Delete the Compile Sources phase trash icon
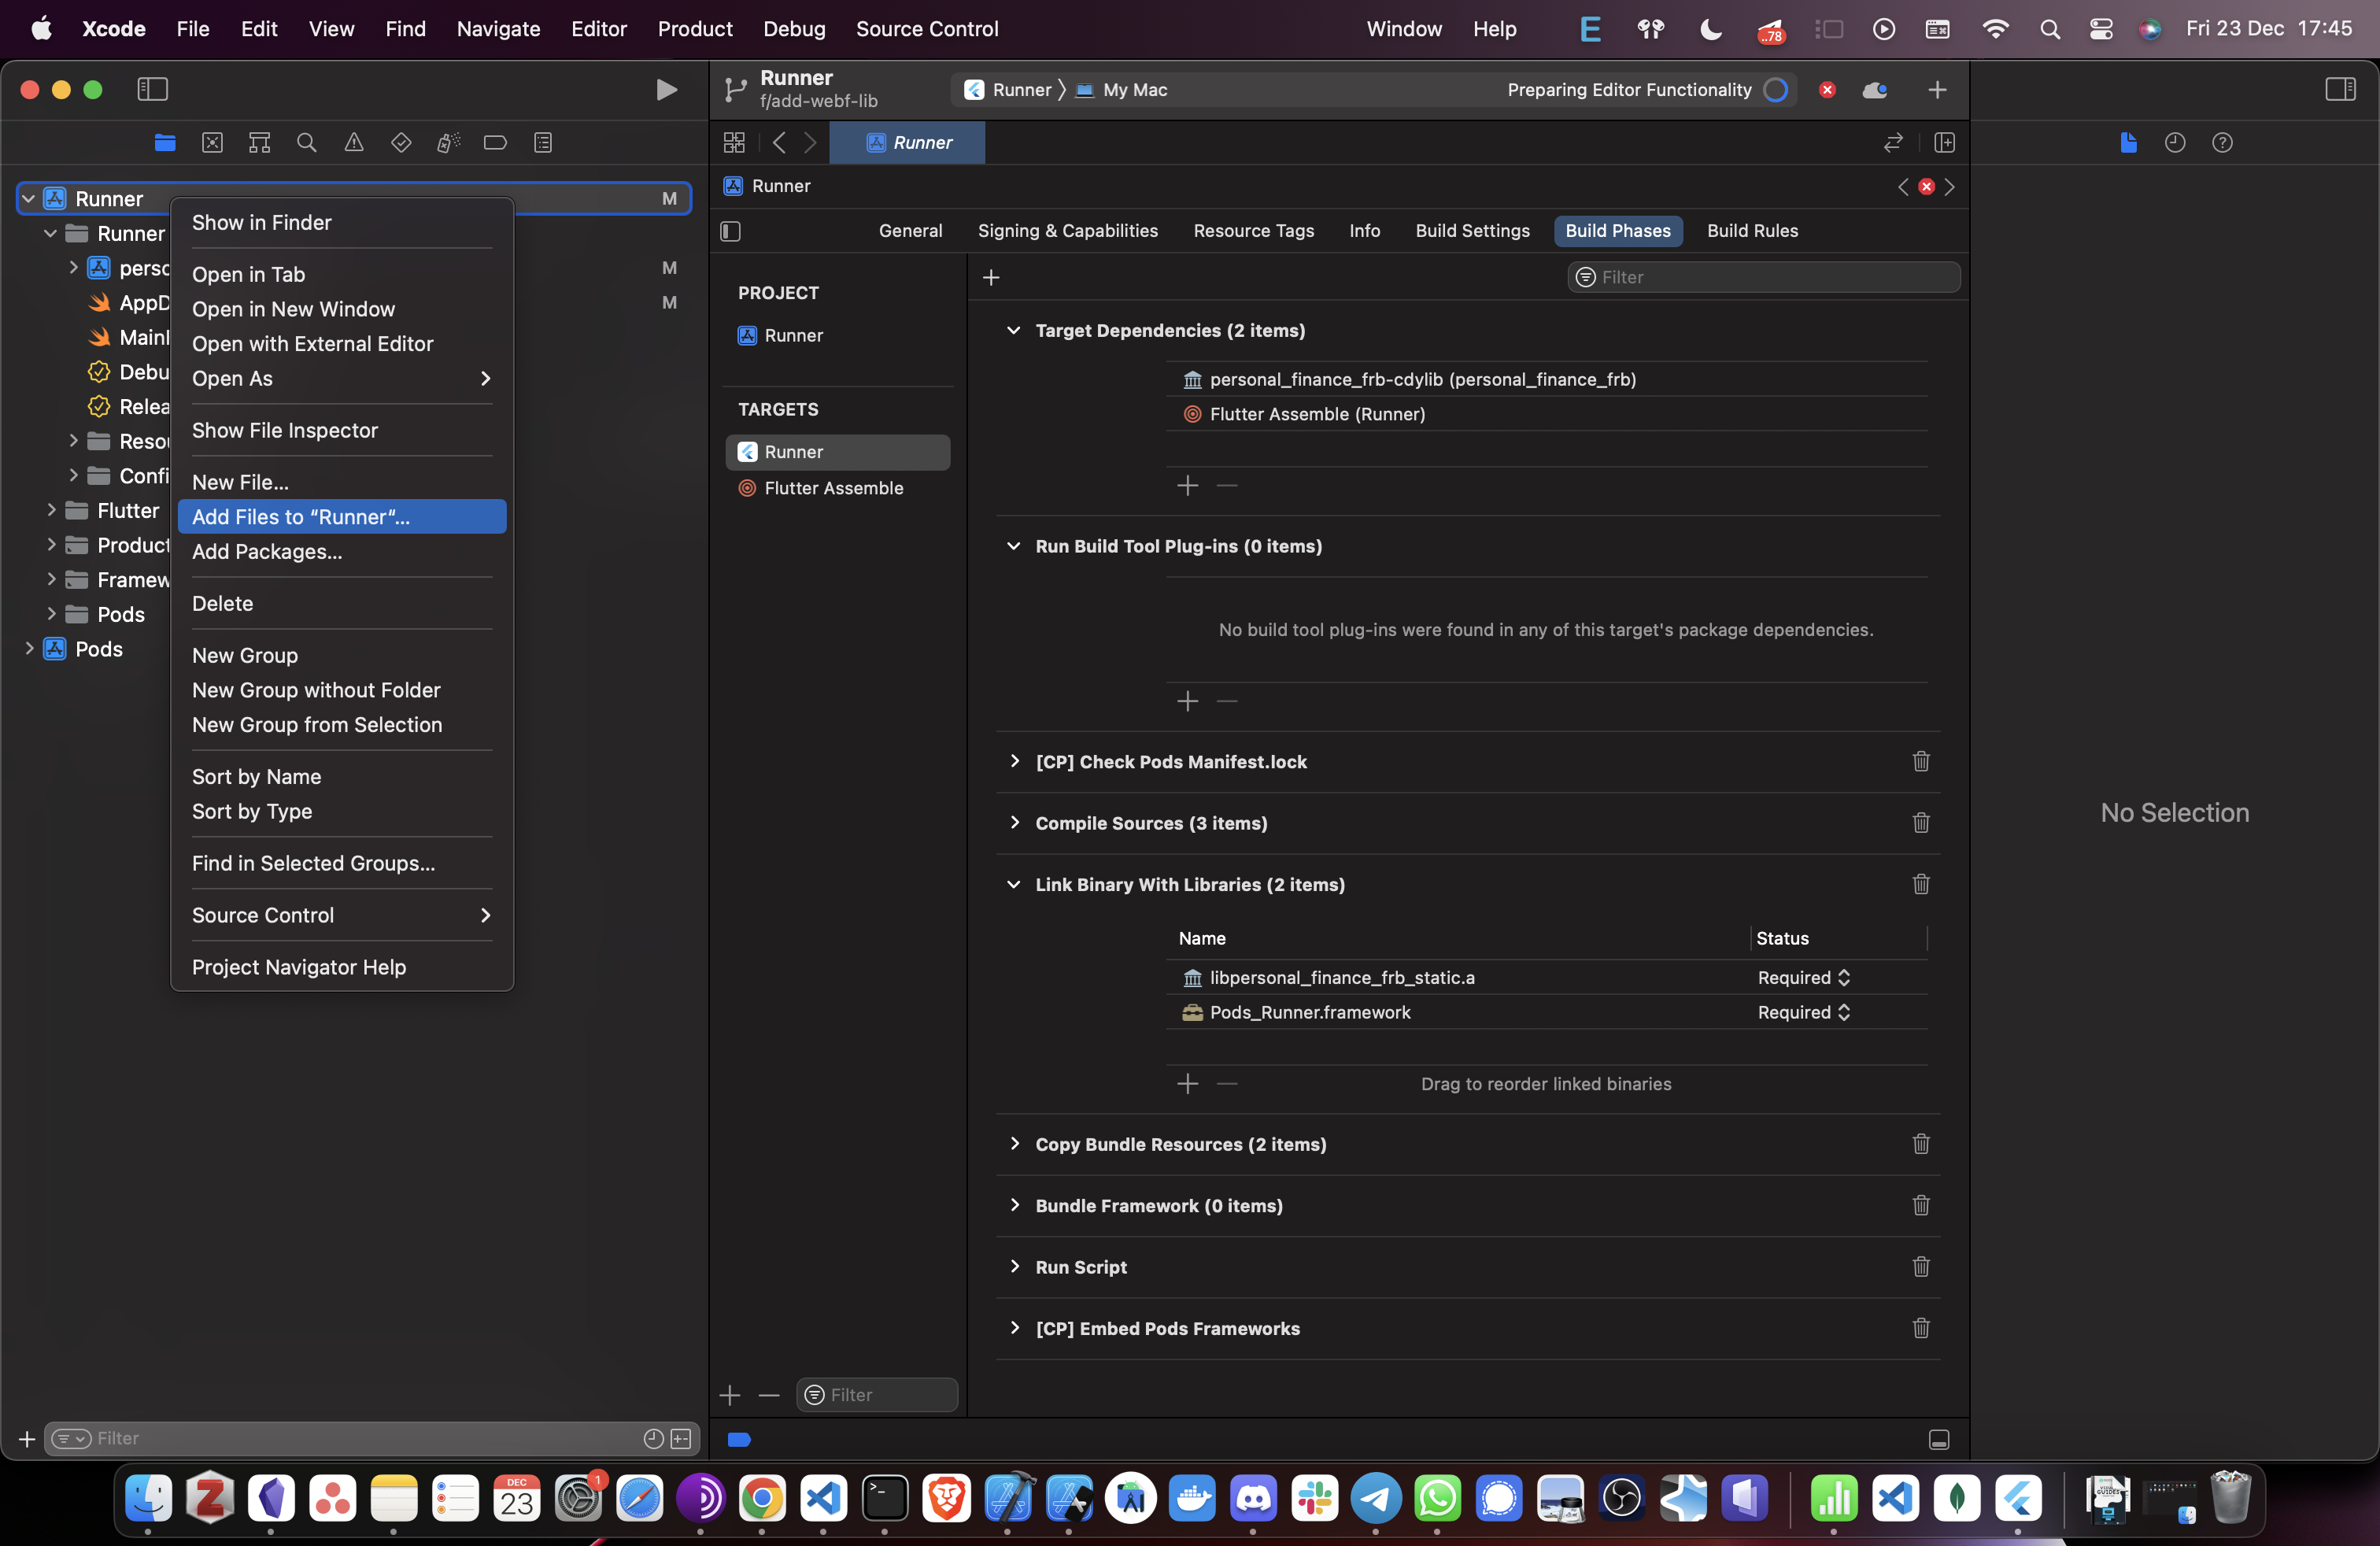This screenshot has height=1546, width=2380. pos(1921,823)
